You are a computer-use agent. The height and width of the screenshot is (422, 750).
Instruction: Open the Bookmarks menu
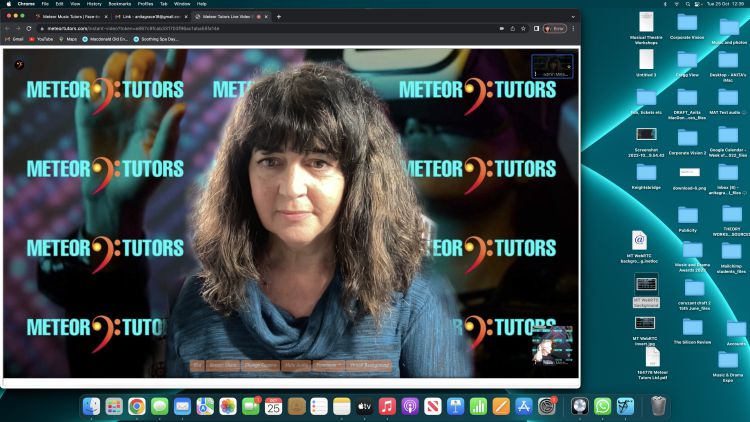pyautogui.click(x=120, y=4)
